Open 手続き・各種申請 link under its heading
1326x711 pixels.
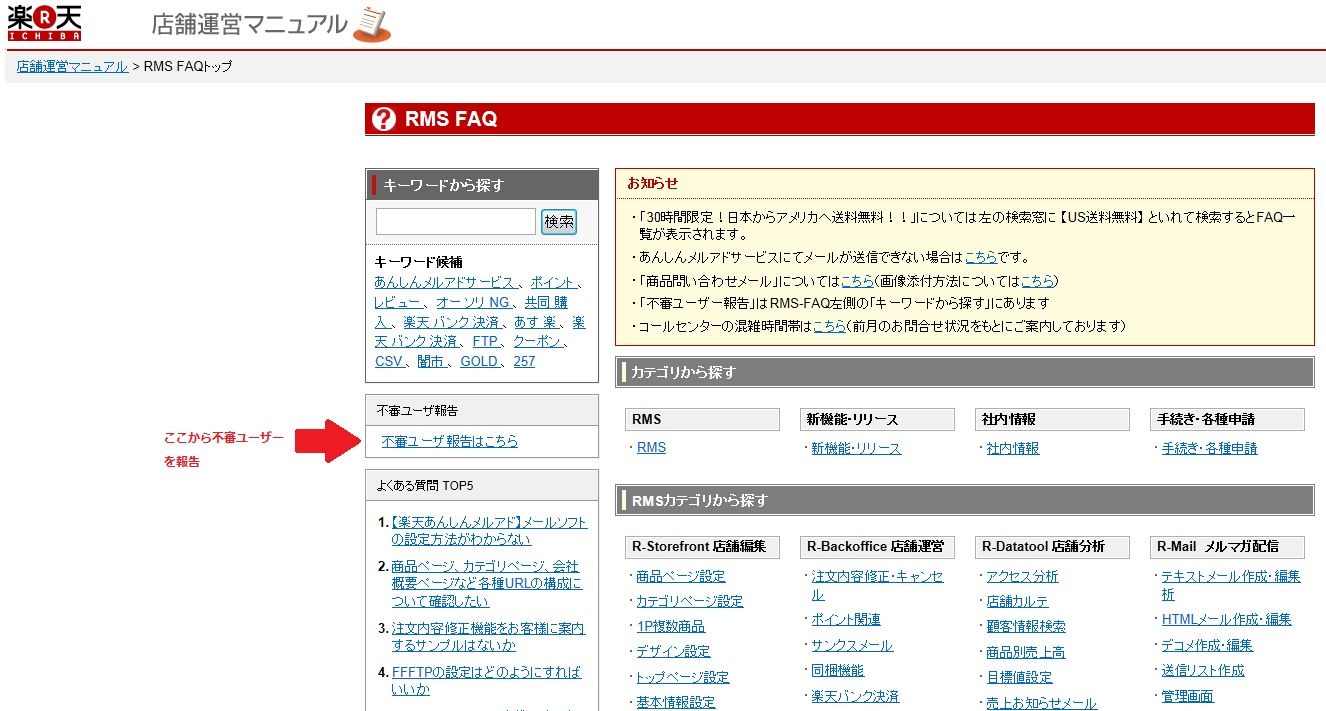pyautogui.click(x=1209, y=448)
